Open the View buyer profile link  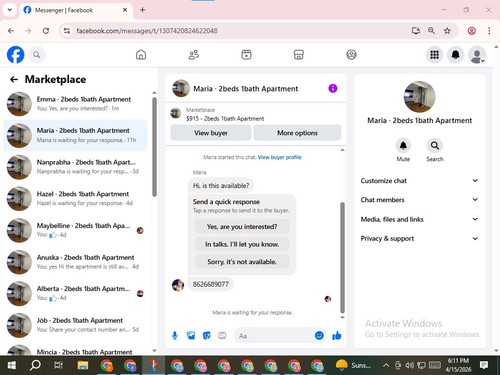pyautogui.click(x=279, y=157)
